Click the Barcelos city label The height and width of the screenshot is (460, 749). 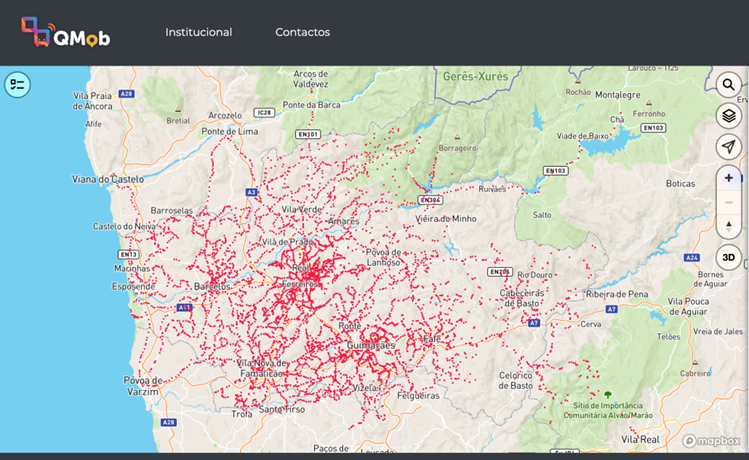pos(212,287)
